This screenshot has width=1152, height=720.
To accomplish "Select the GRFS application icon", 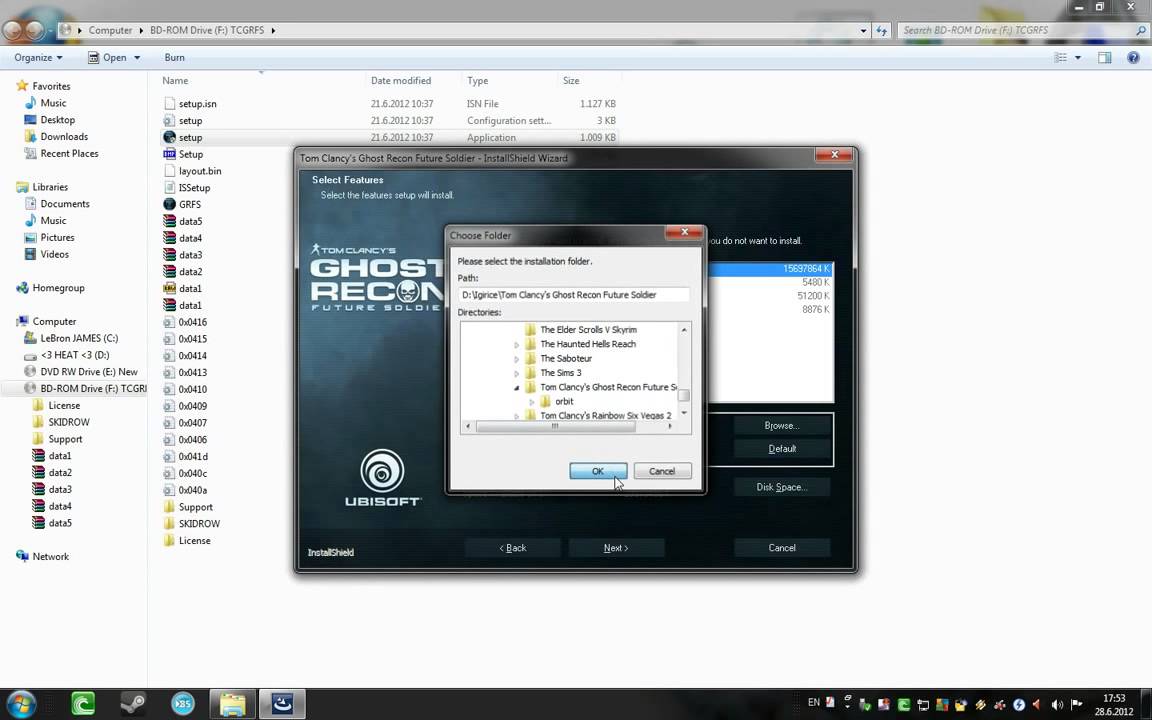I will [170, 204].
